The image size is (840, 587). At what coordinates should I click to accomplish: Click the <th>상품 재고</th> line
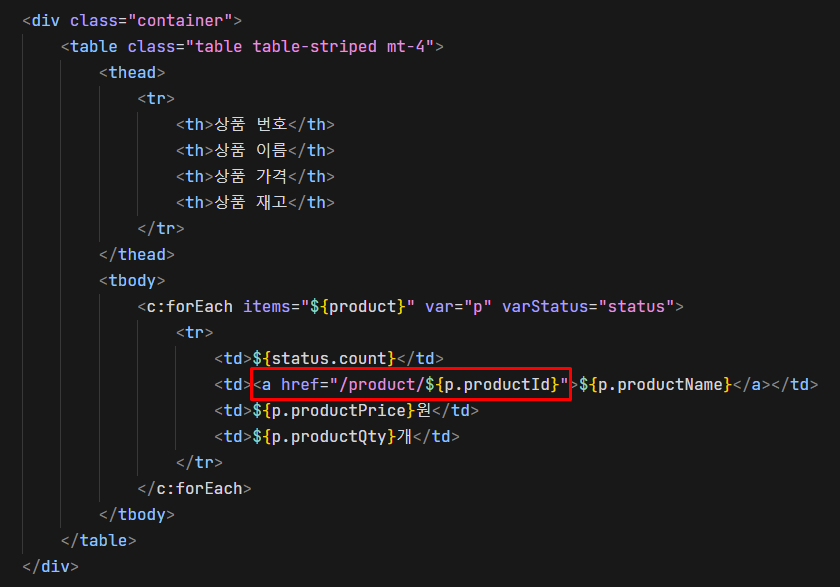[255, 202]
